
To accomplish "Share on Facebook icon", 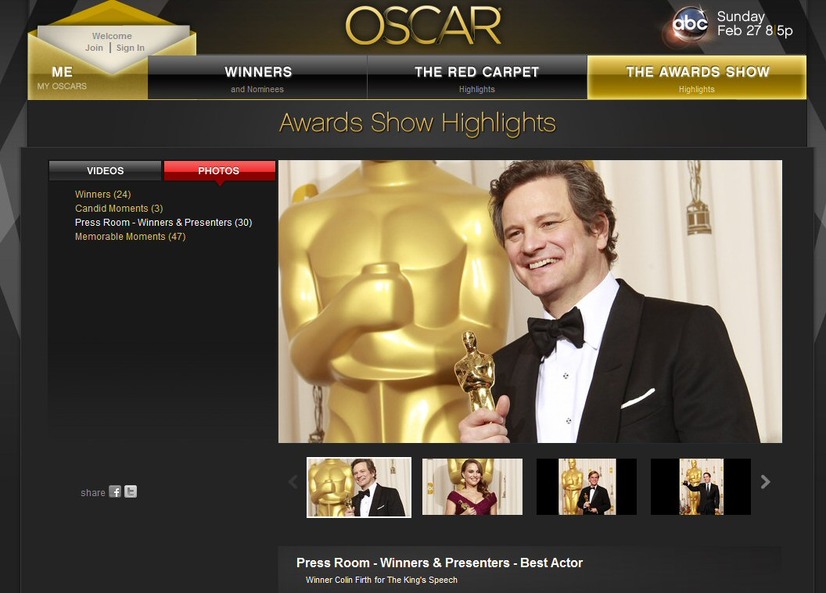I will coord(115,492).
